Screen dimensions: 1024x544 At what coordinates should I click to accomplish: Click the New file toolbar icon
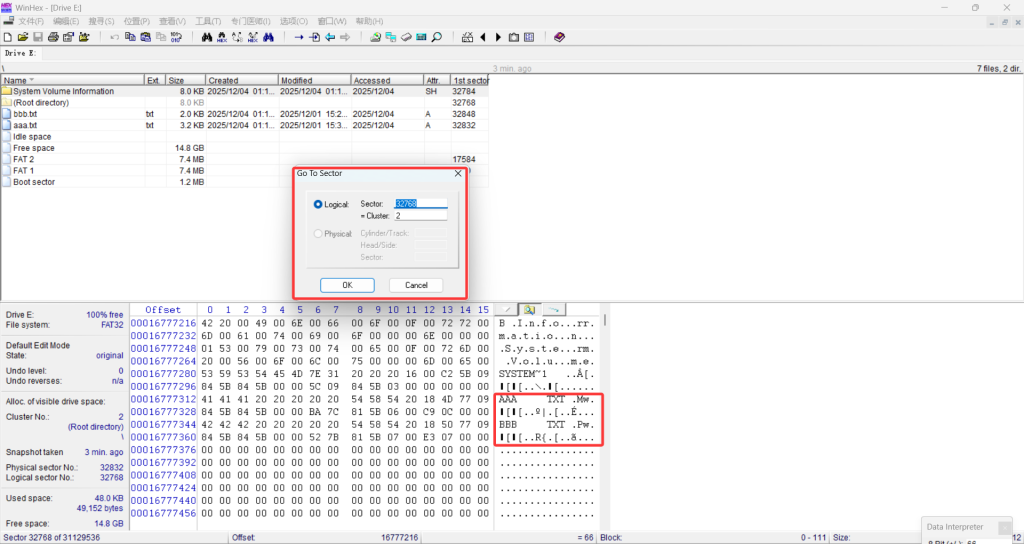(8, 37)
